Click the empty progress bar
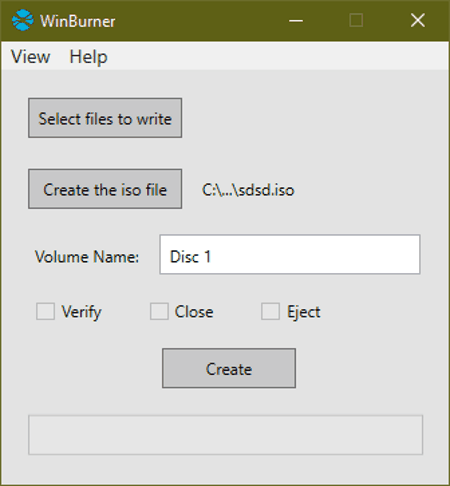This screenshot has width=450, height=486. (x=226, y=435)
